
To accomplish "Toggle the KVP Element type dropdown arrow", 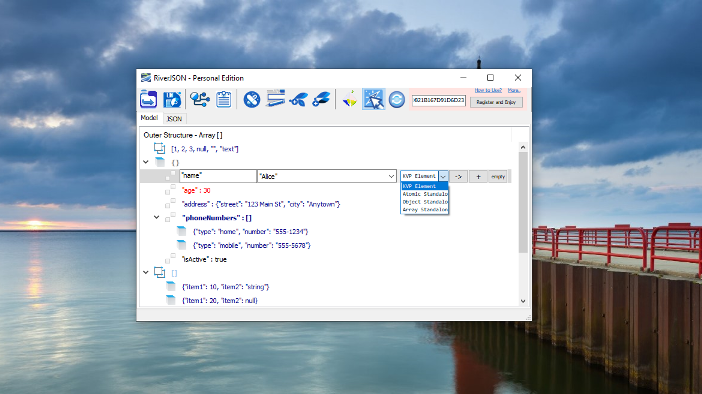I will (x=443, y=176).
